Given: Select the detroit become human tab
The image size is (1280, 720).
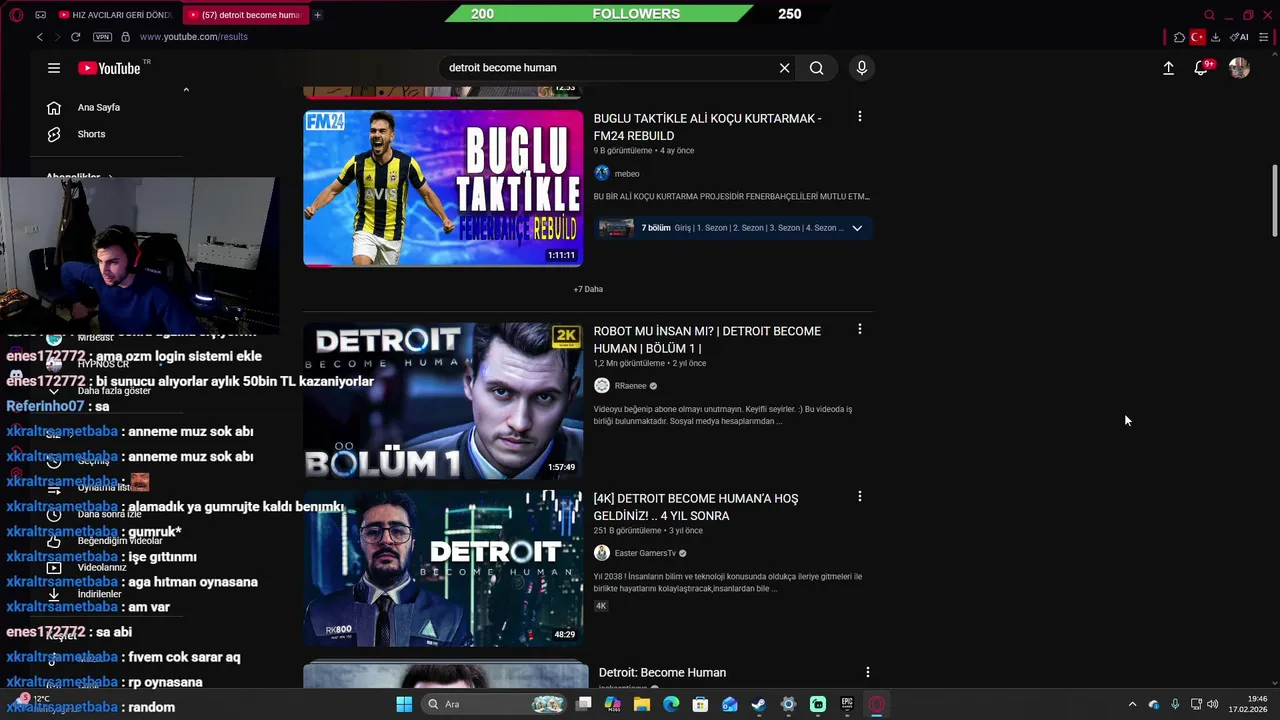Looking at the screenshot, I should (244, 15).
